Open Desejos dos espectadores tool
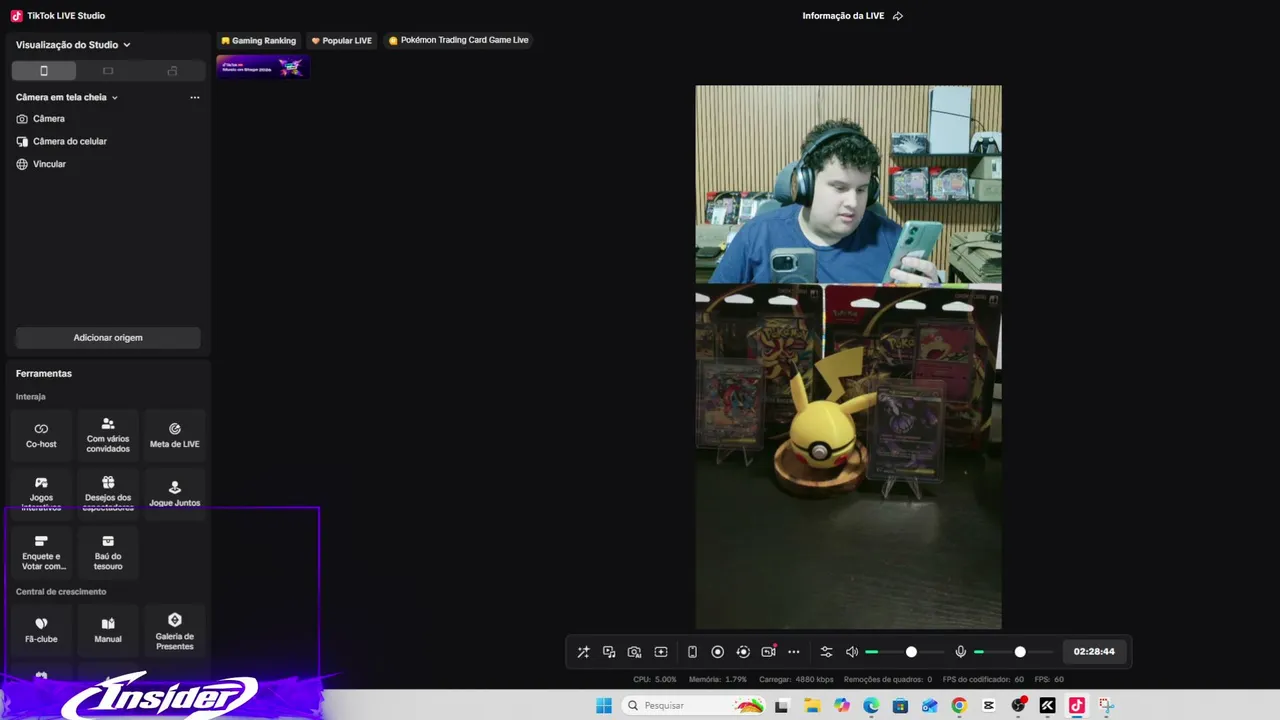Screen dimensions: 1280x720 (108, 493)
